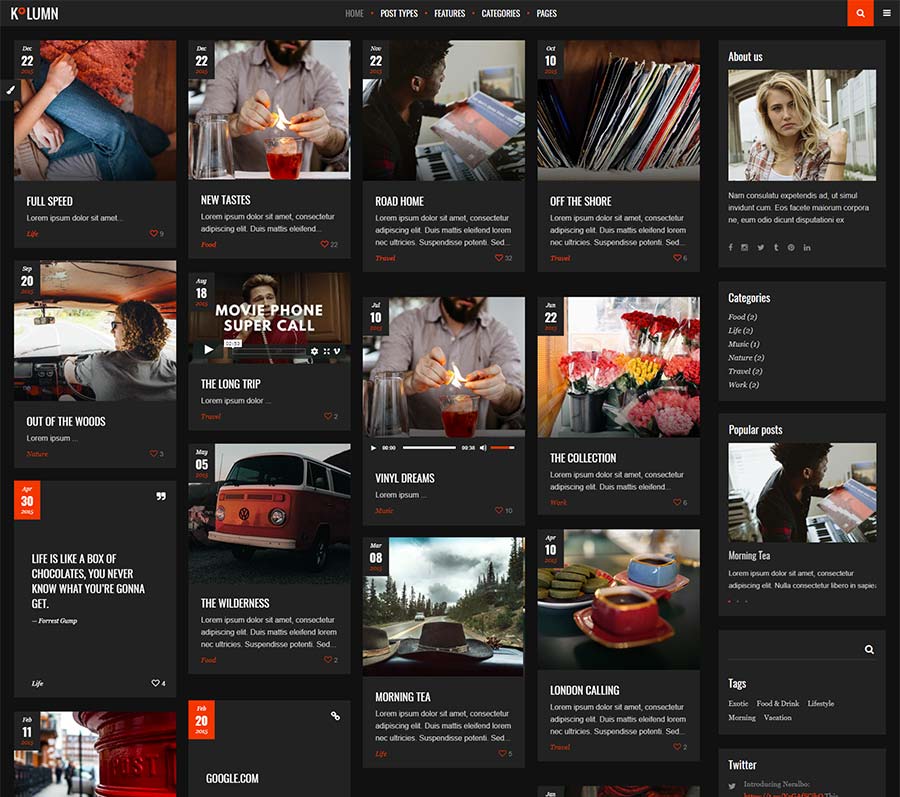Image resolution: width=900 pixels, height=797 pixels.
Task: Go to the Pages menu item
Action: coord(546,14)
